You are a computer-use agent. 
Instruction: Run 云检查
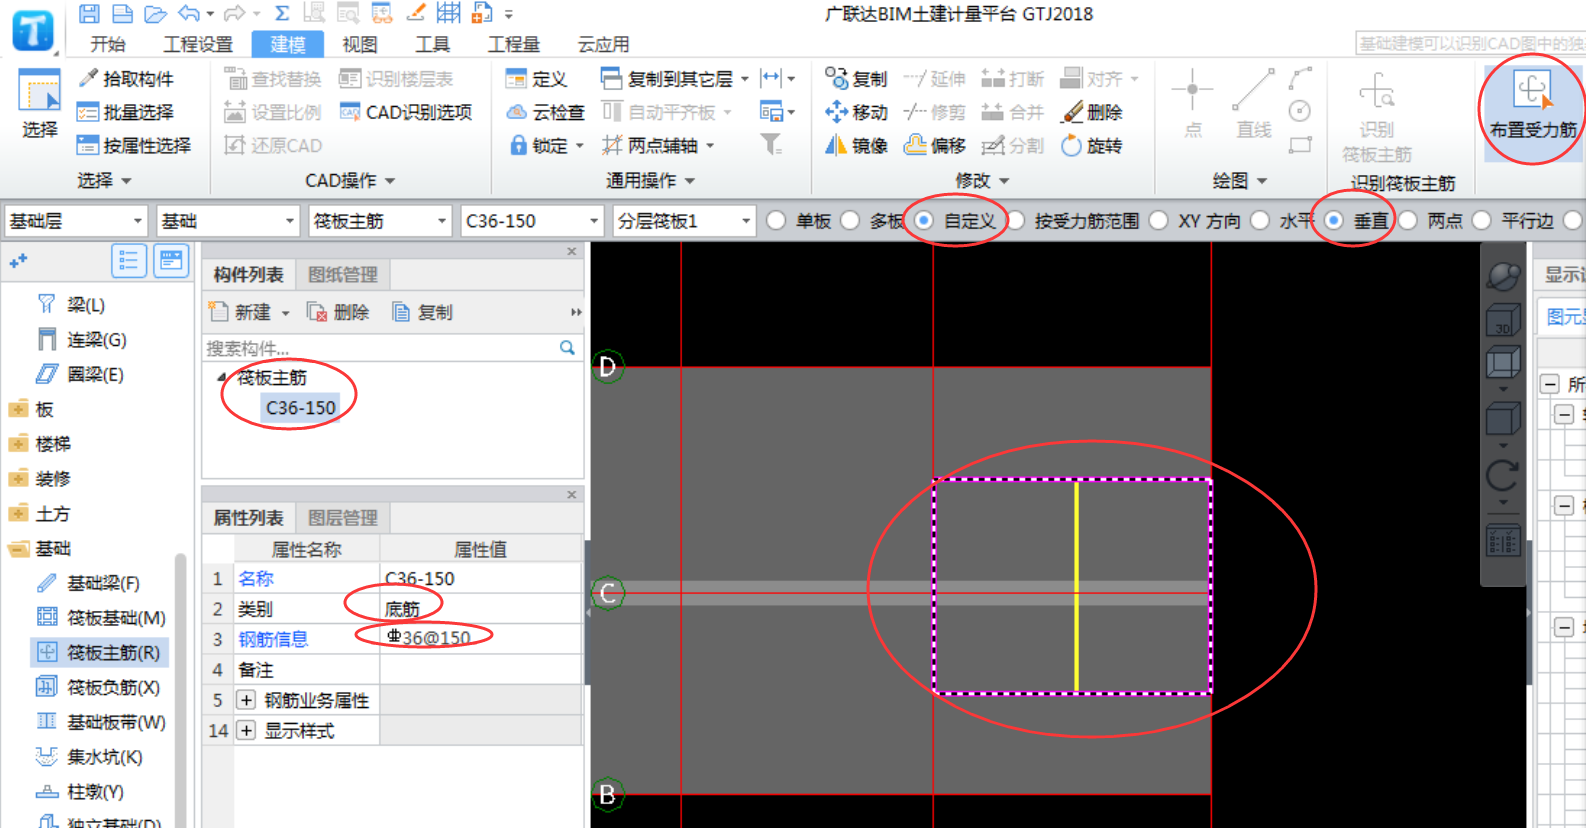pyautogui.click(x=545, y=112)
